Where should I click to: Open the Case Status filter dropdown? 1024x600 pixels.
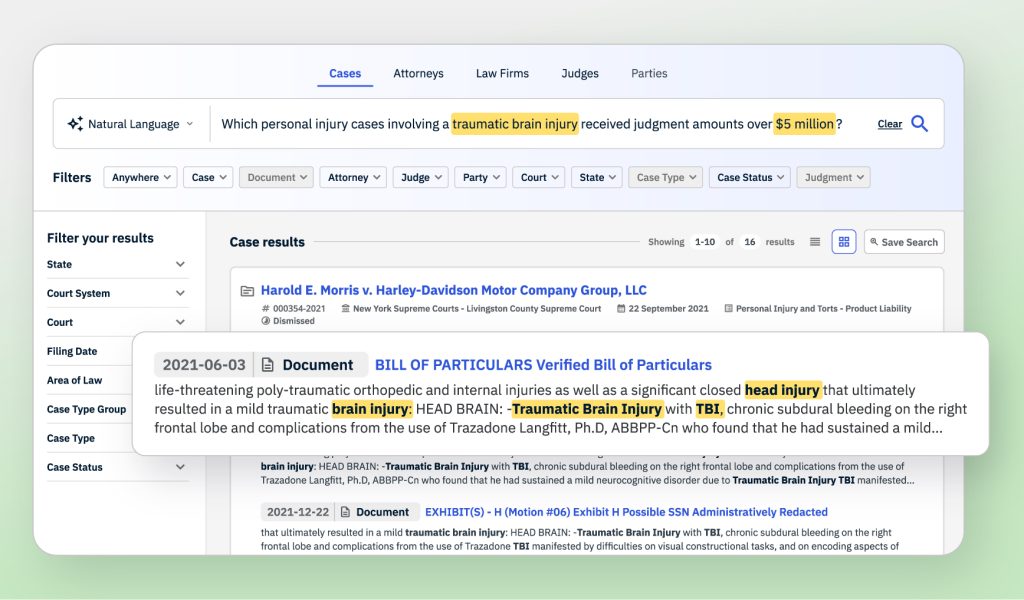click(x=750, y=177)
